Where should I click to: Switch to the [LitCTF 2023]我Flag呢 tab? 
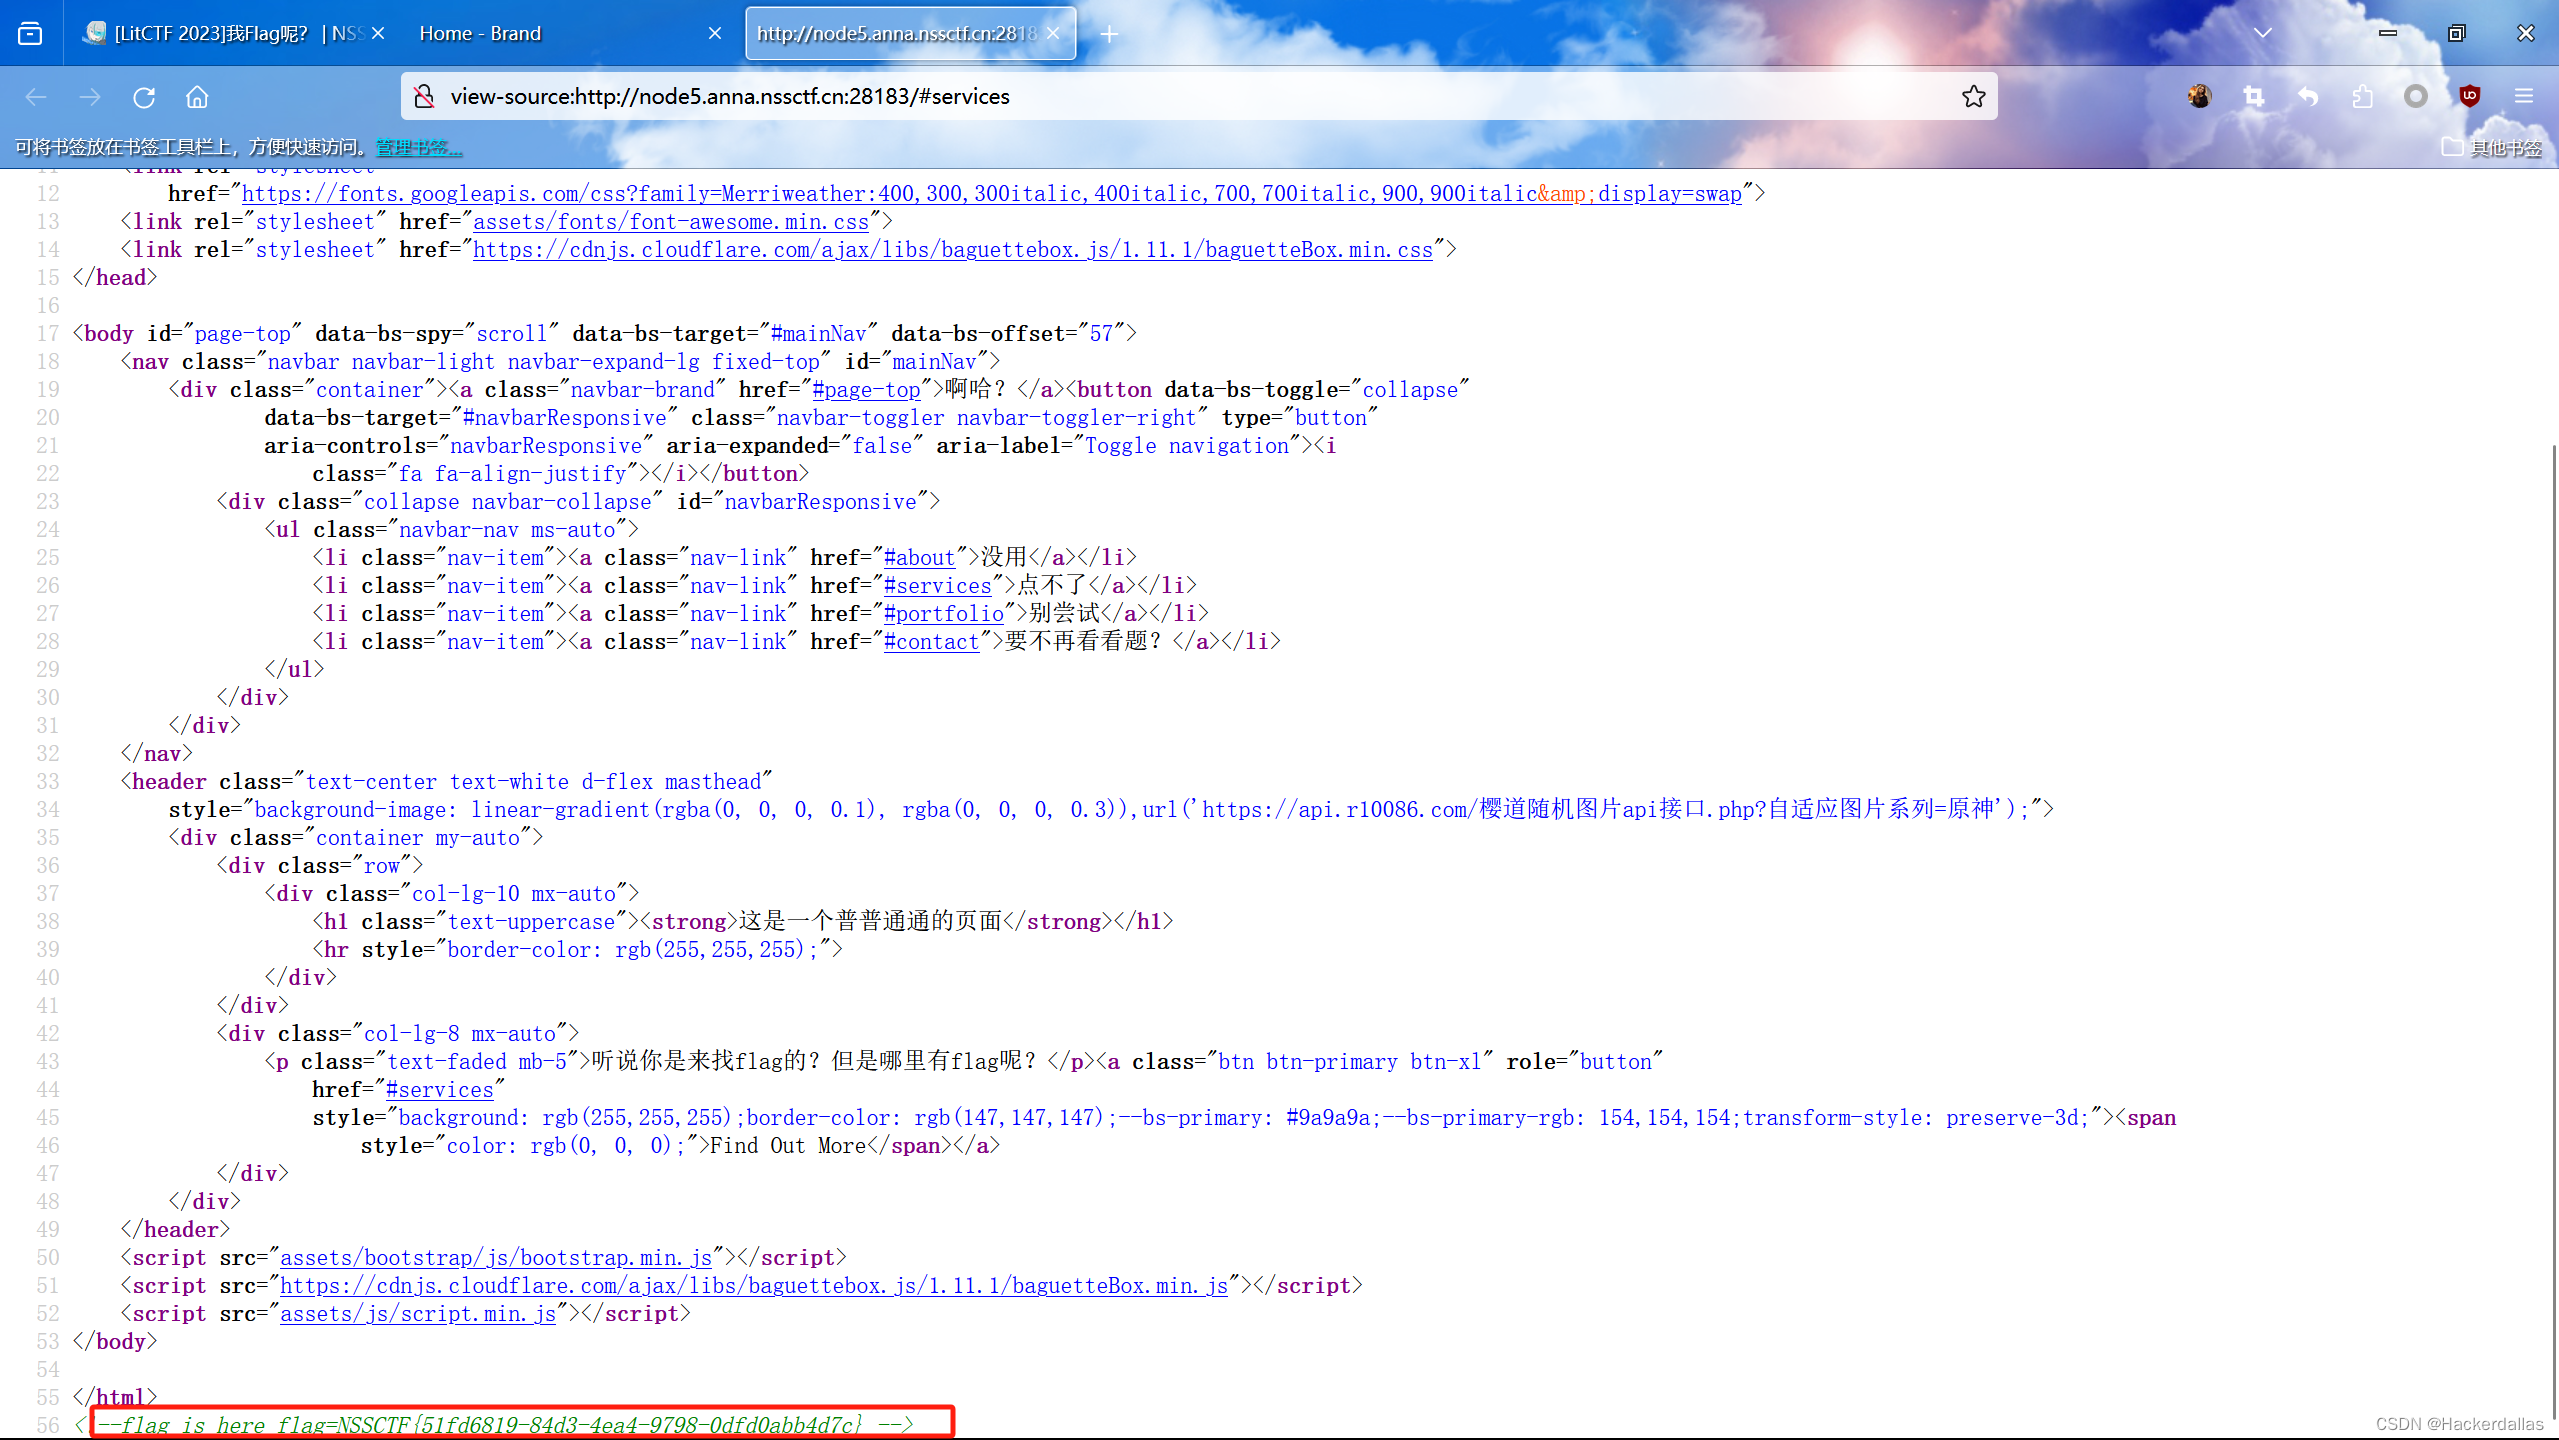pos(220,33)
